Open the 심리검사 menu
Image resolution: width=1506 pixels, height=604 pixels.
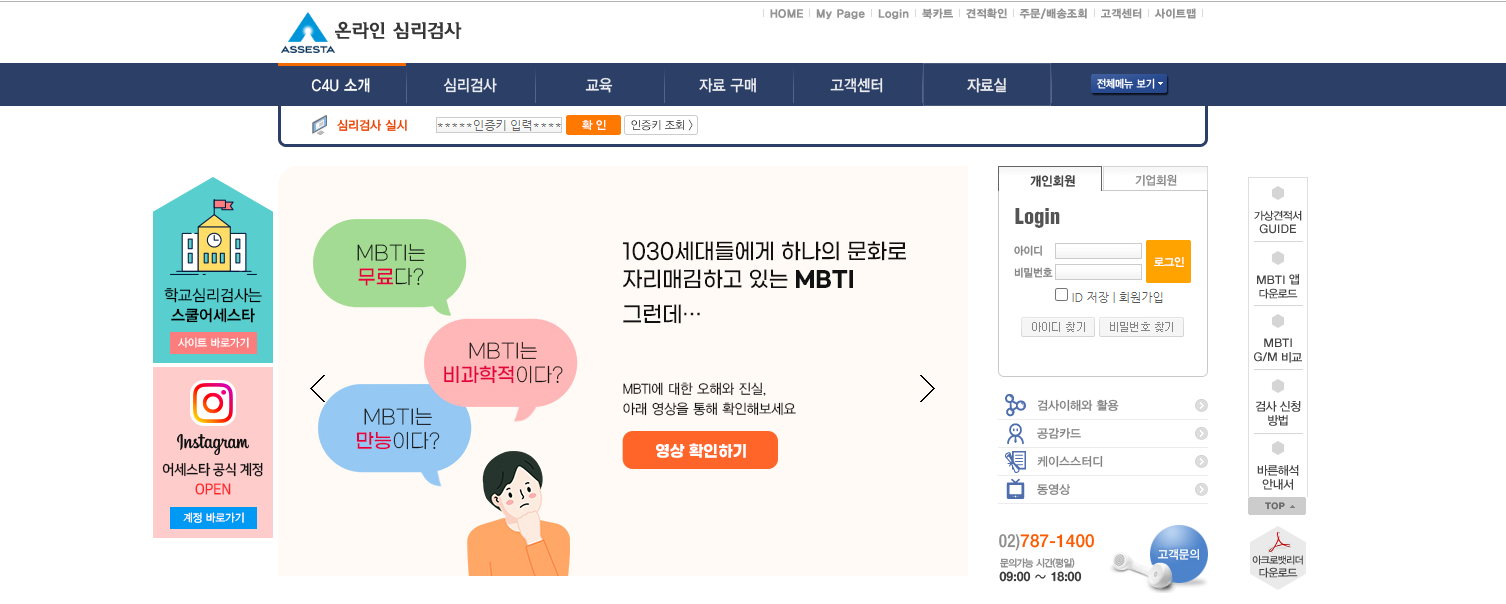(x=470, y=85)
